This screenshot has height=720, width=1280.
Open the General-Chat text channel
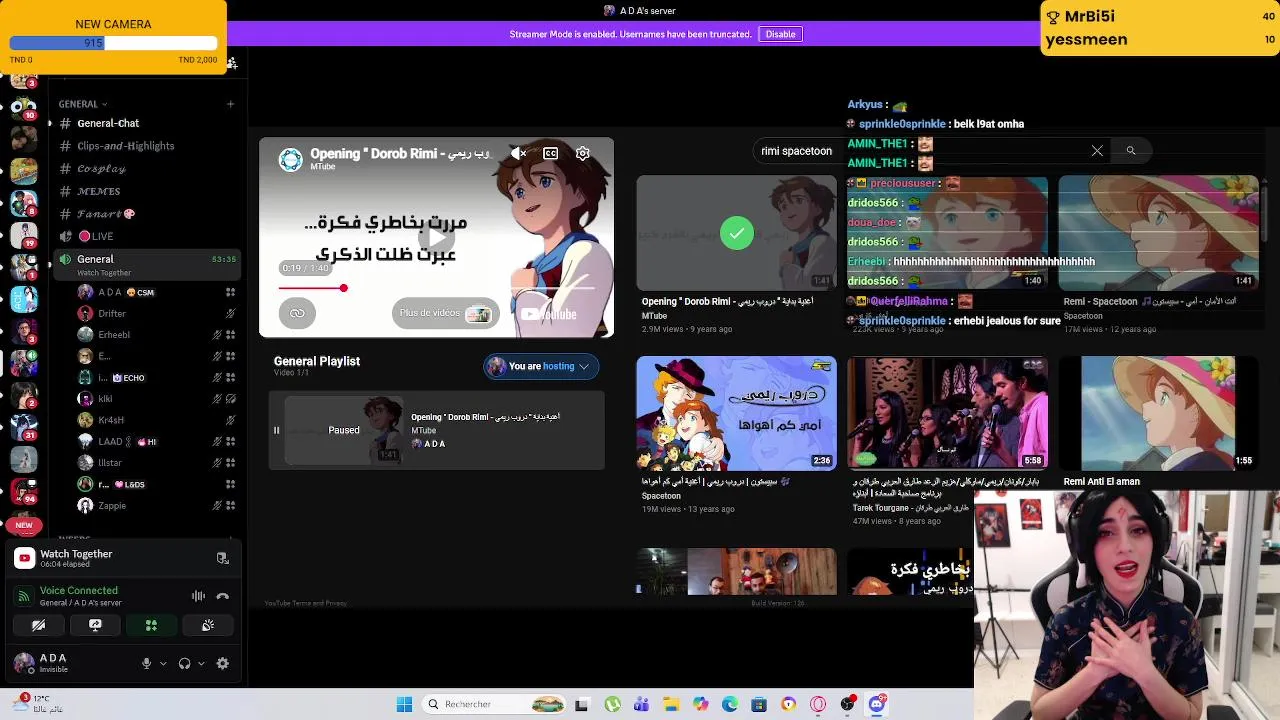[x=108, y=124]
